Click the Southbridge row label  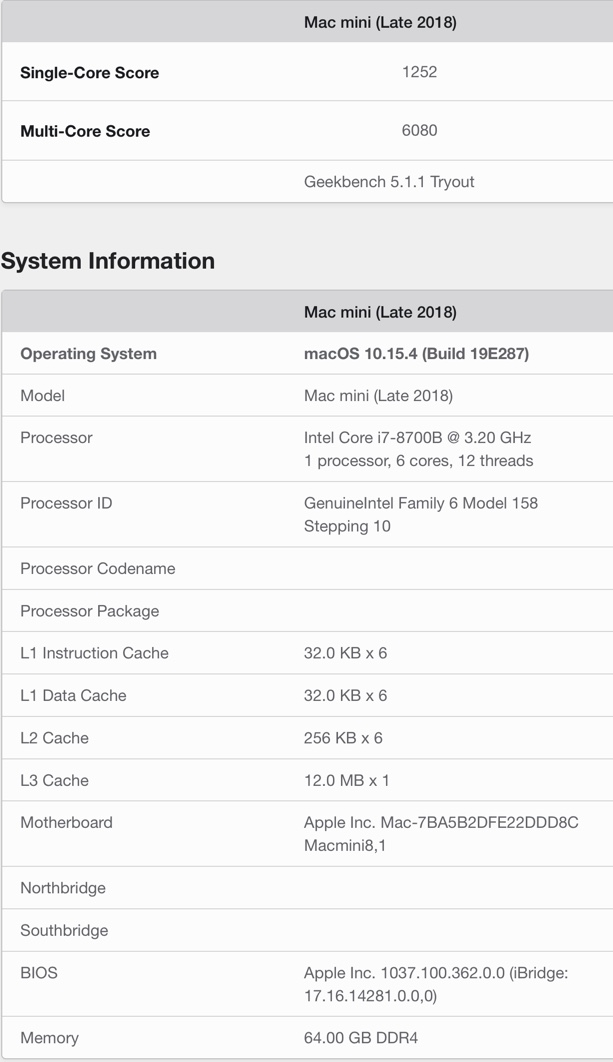click(x=64, y=931)
